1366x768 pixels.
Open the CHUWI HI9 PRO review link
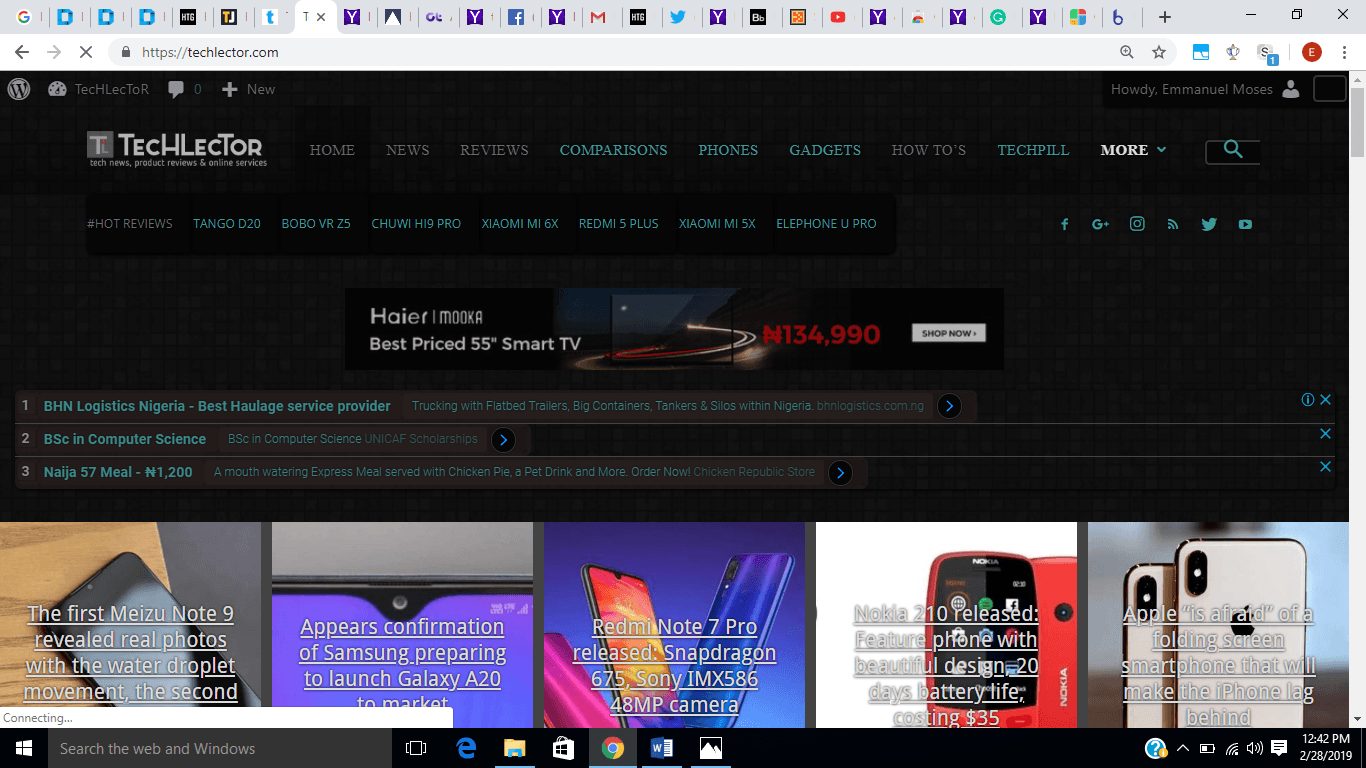(x=416, y=224)
